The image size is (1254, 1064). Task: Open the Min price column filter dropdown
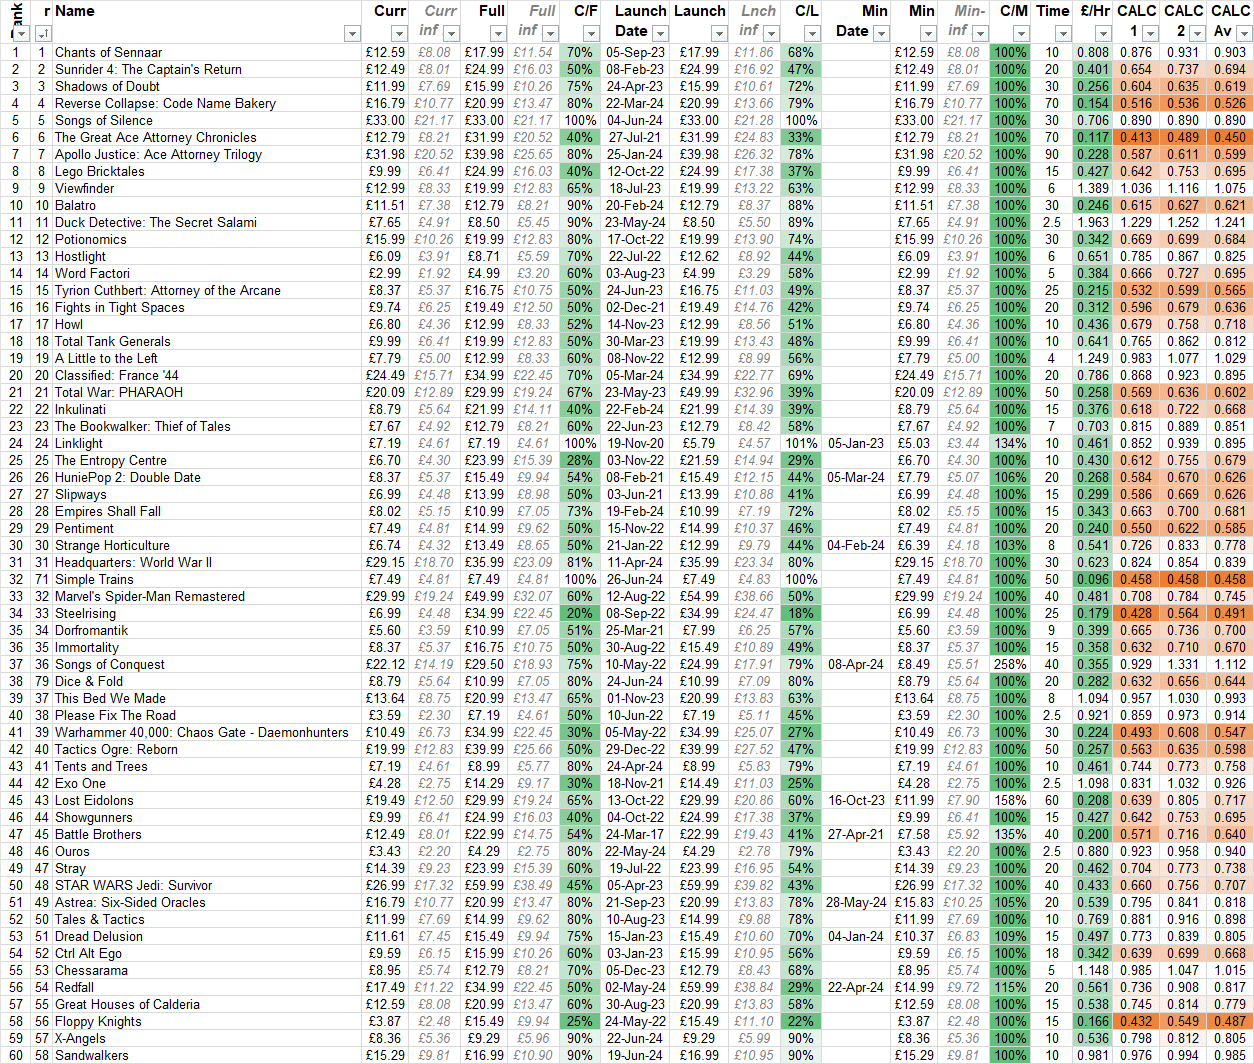(928, 34)
